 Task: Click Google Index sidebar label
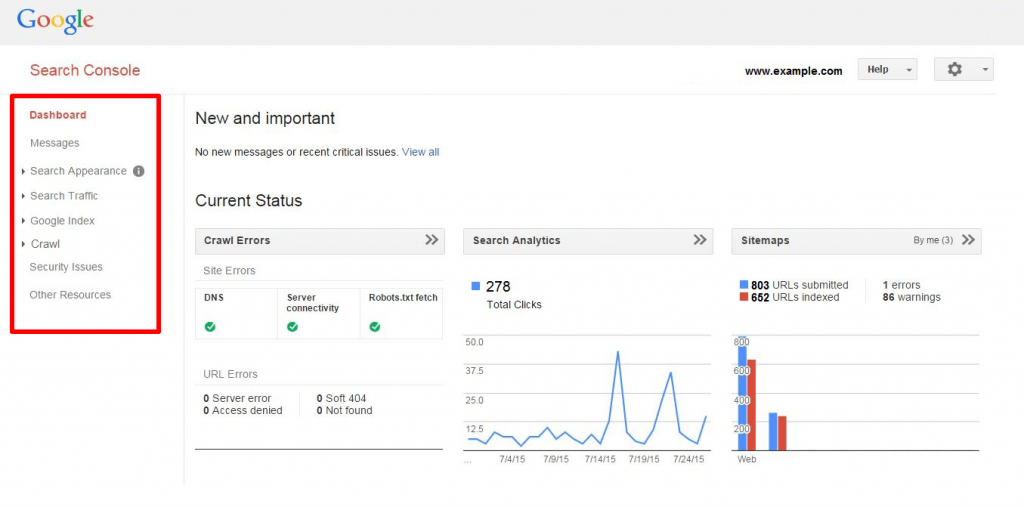click(x=62, y=221)
